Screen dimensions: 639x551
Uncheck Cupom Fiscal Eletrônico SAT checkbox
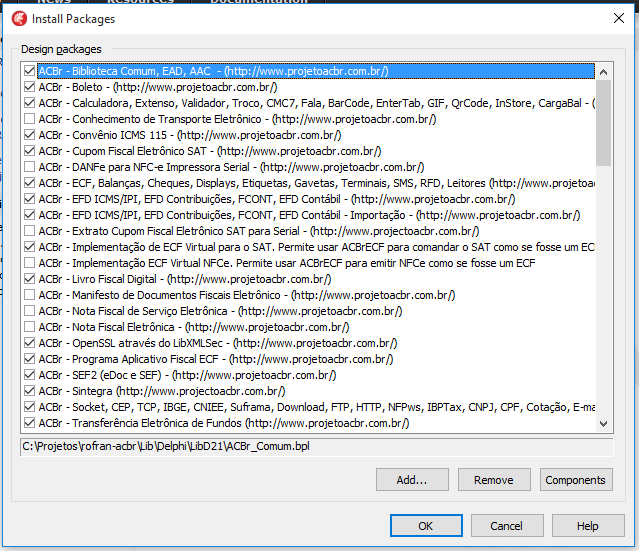[29, 151]
